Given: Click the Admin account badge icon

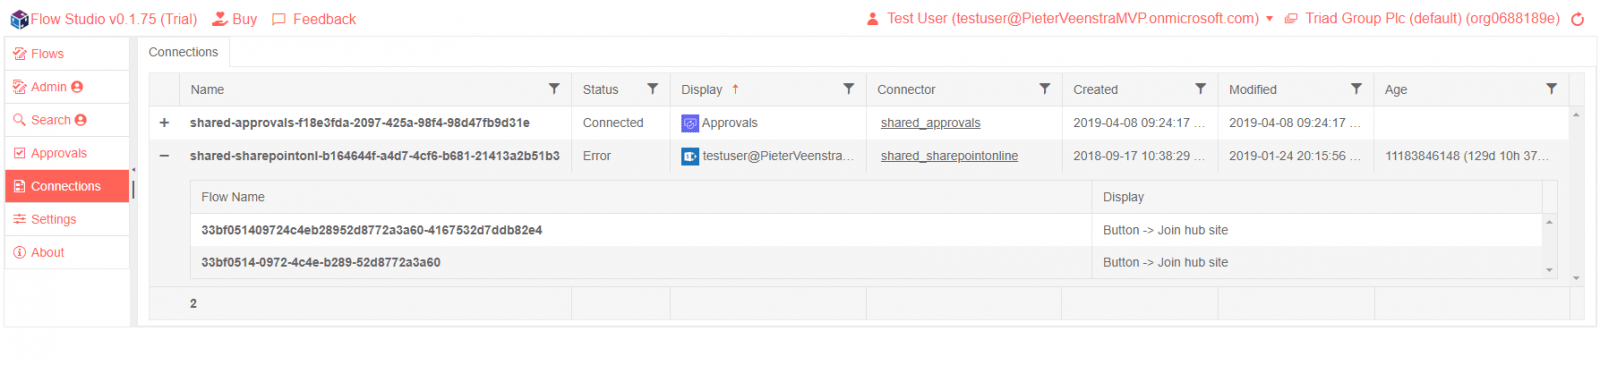Looking at the screenshot, I should coord(77,87).
